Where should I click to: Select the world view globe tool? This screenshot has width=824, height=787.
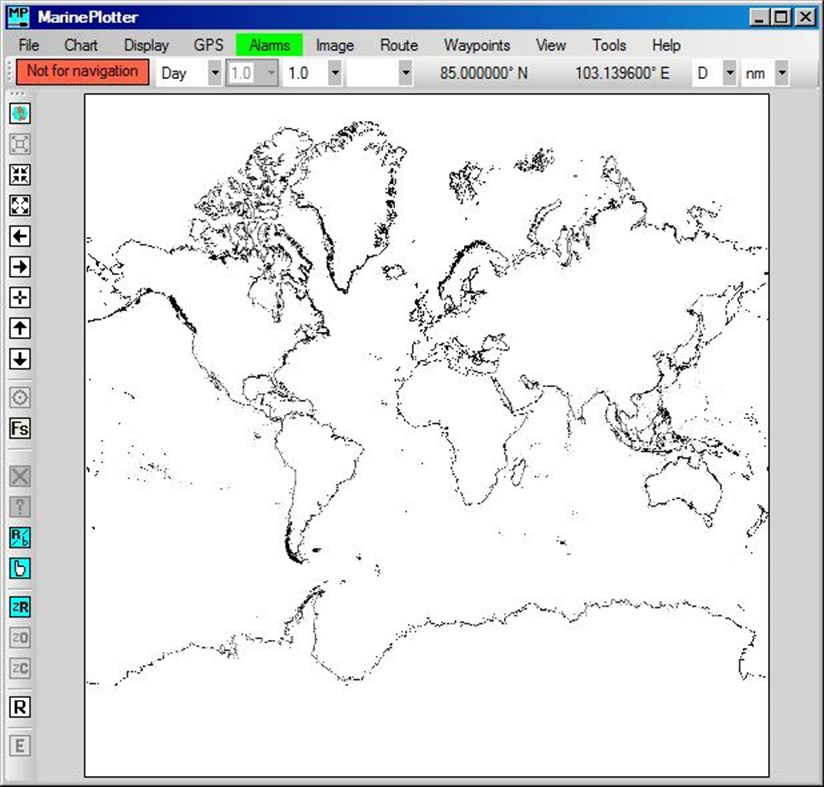(x=18, y=113)
